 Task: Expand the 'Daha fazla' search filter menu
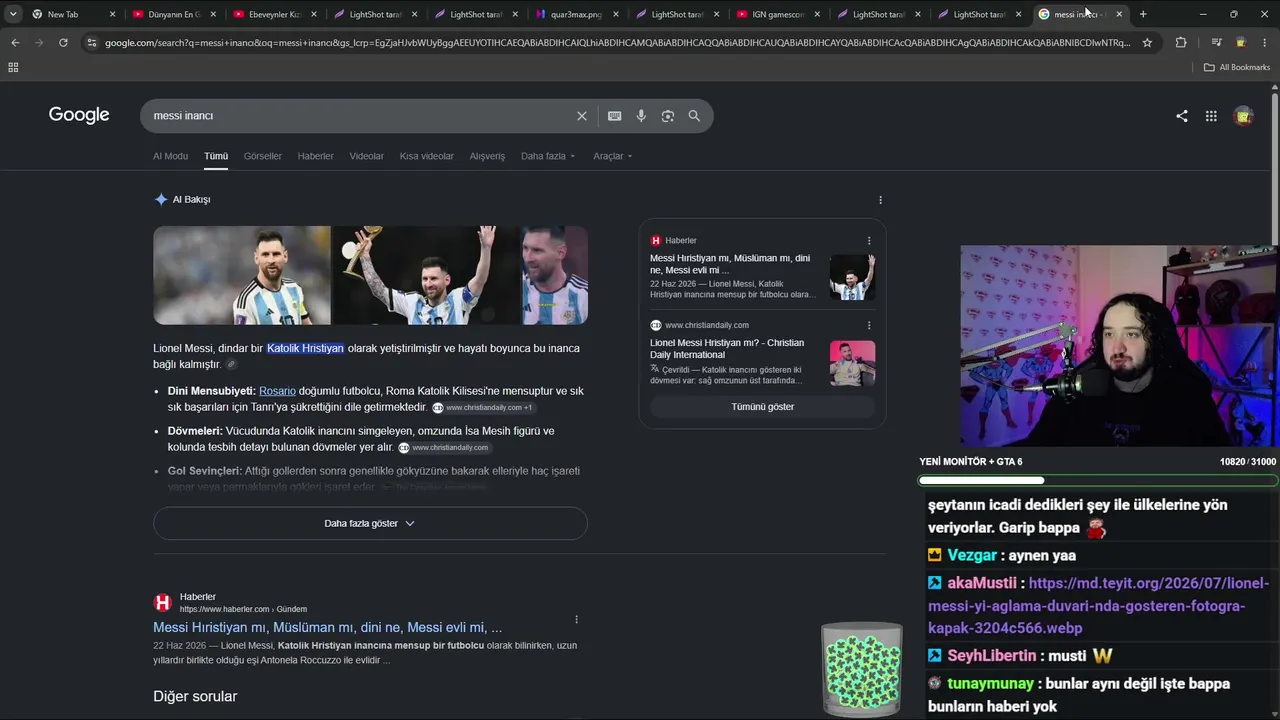[x=549, y=156]
